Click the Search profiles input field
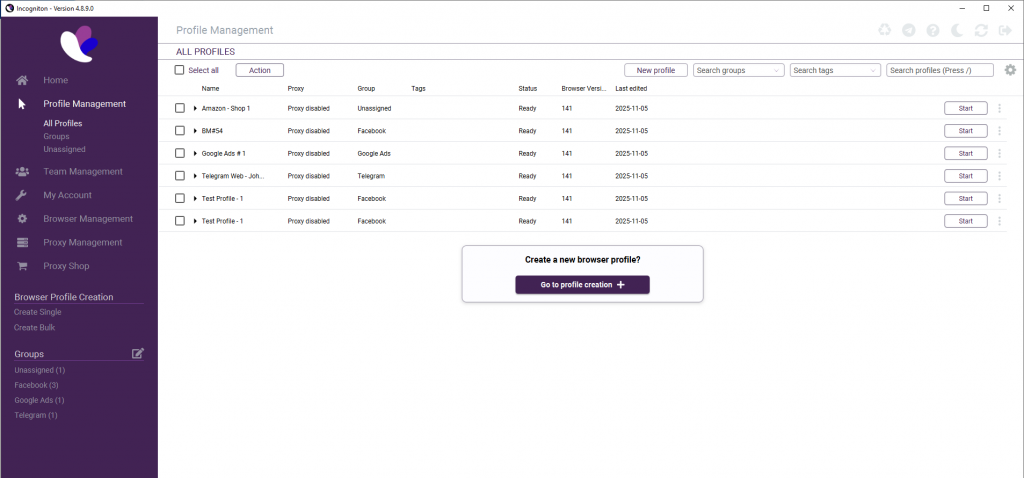Viewport: 1024px width, 478px height. click(x=940, y=70)
